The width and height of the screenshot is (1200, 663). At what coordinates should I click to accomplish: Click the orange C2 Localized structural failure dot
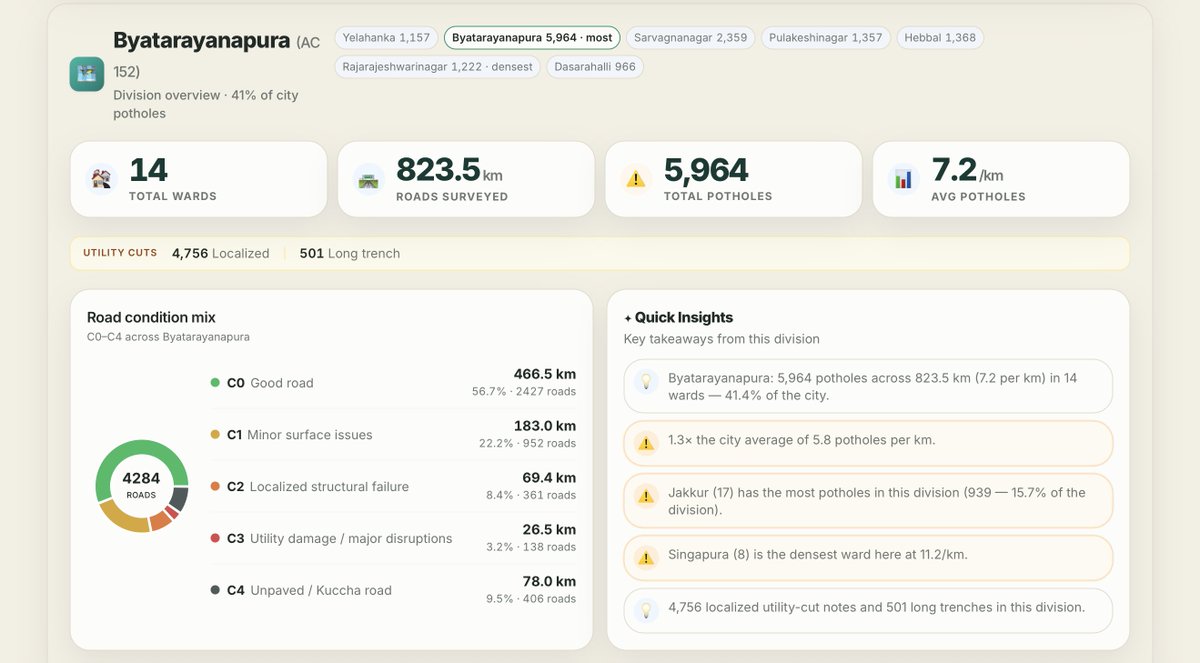pyautogui.click(x=215, y=487)
